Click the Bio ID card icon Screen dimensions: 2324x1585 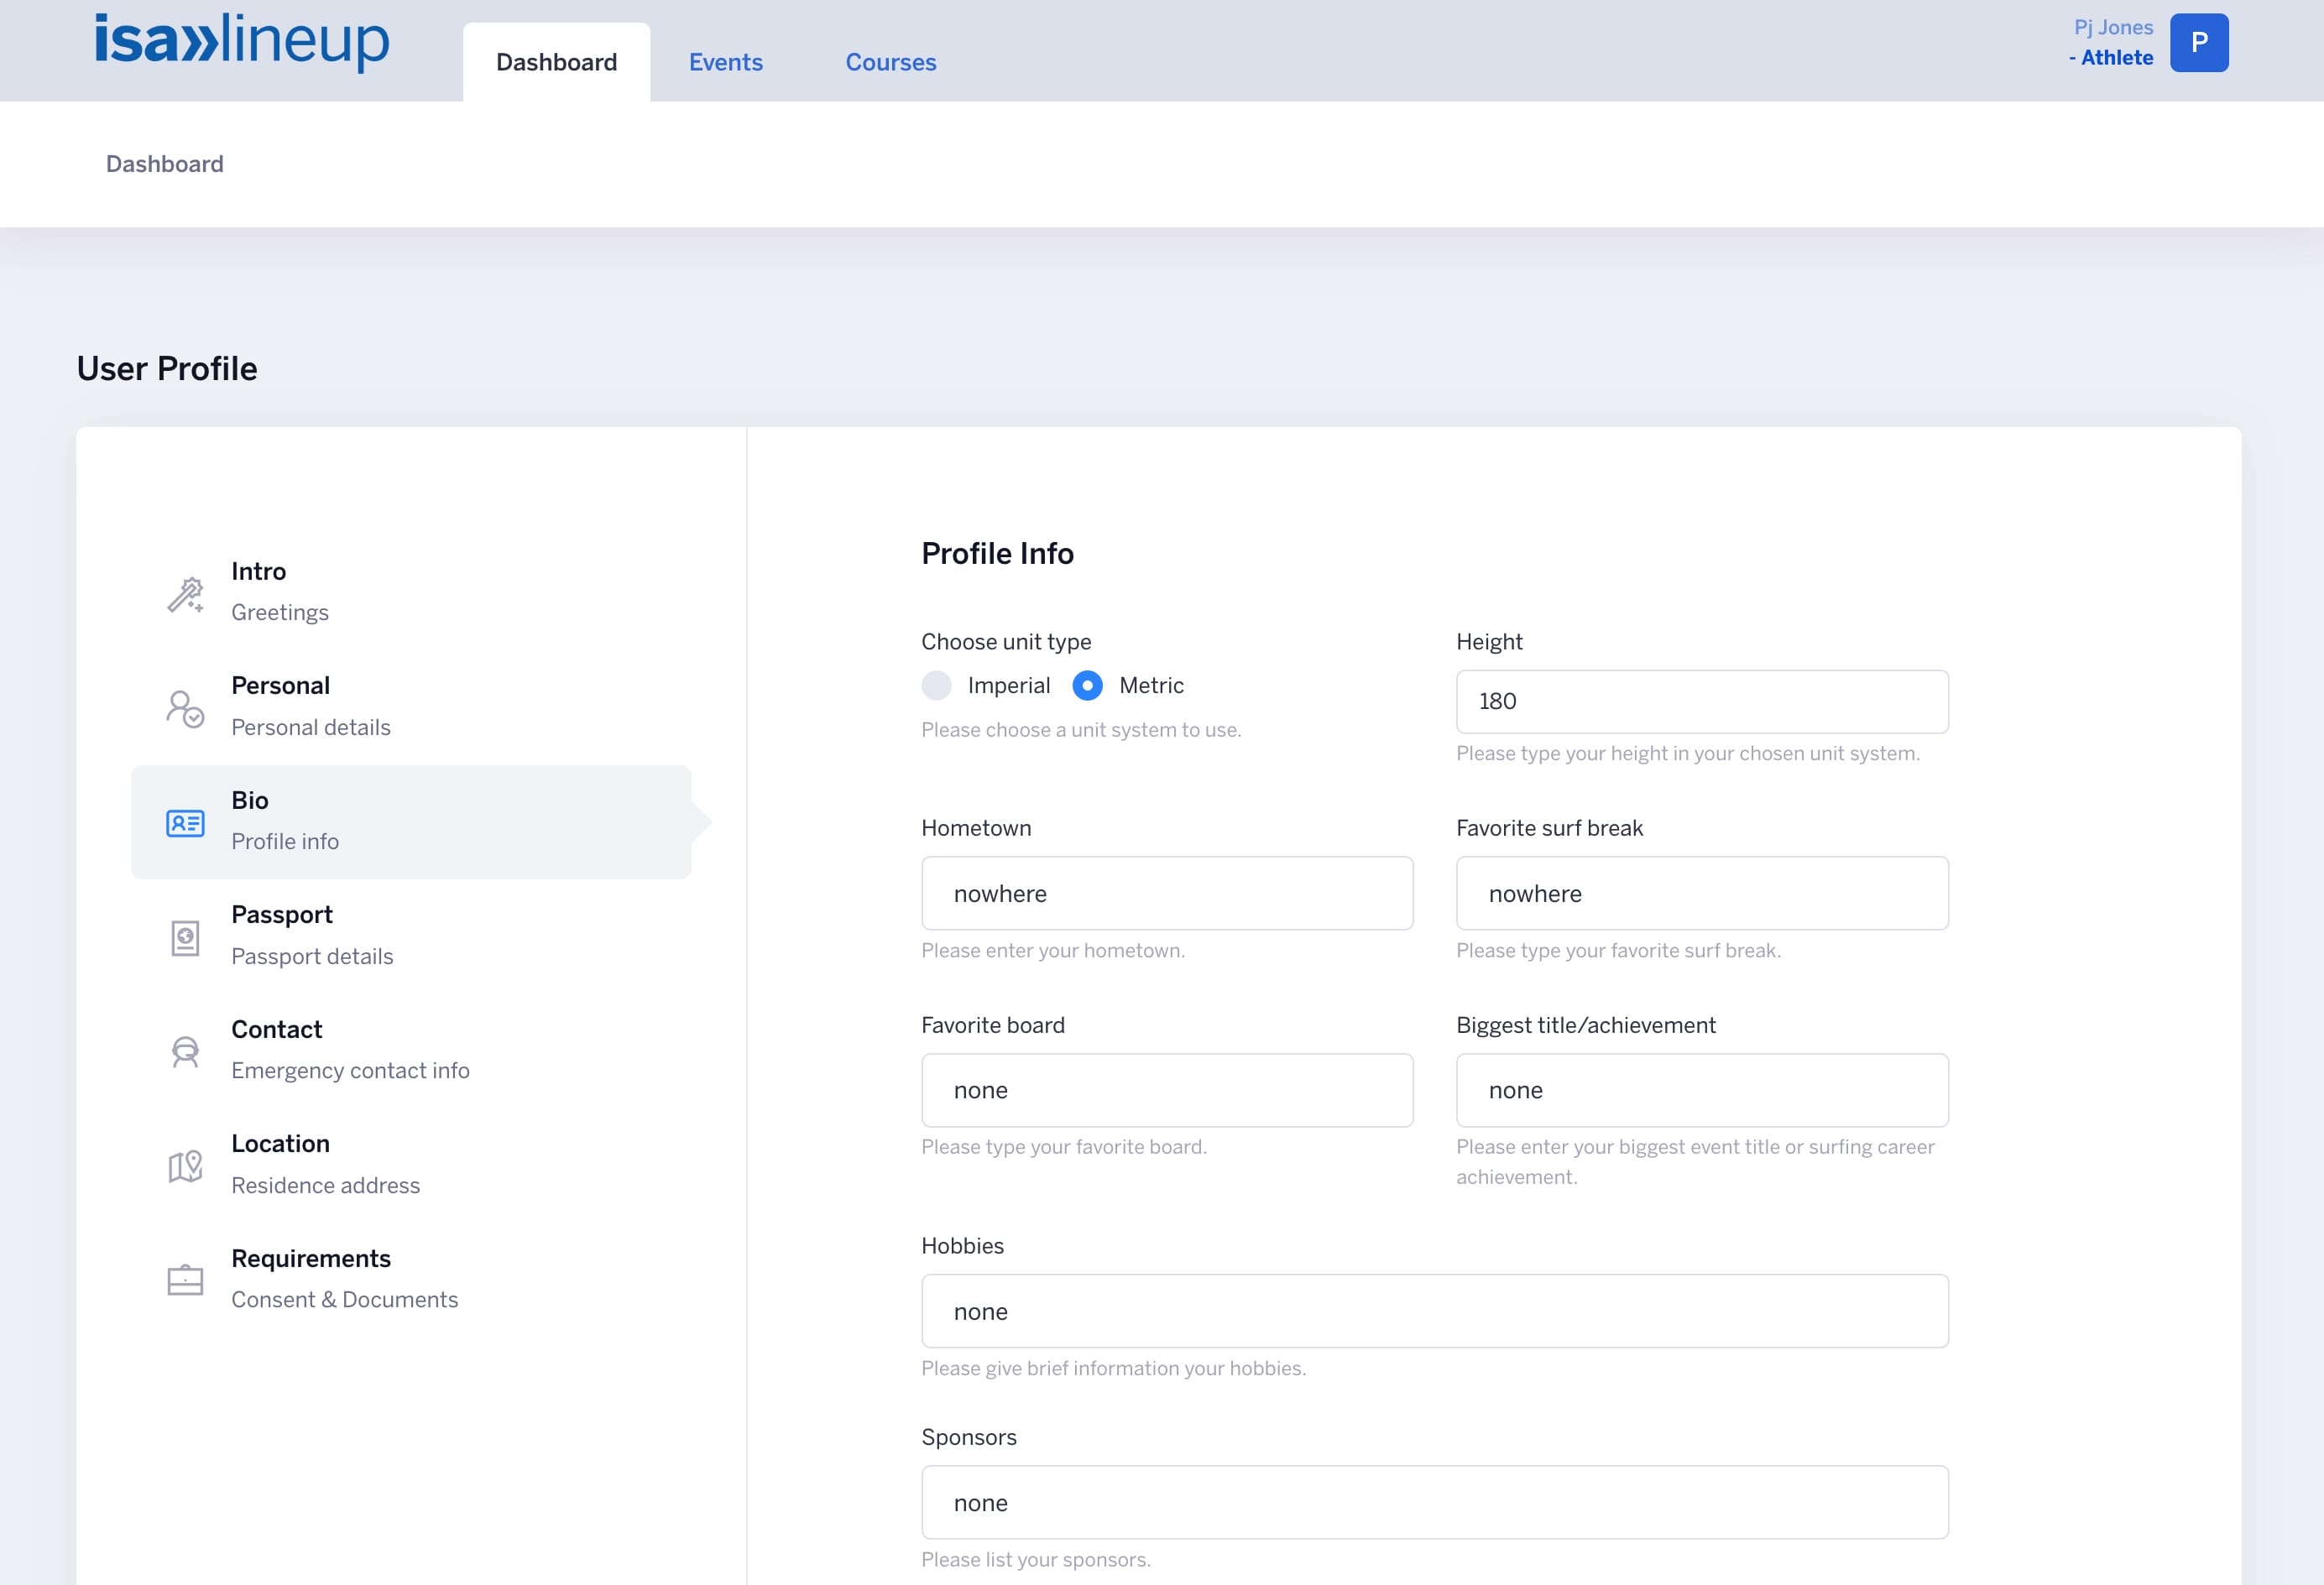tap(185, 823)
